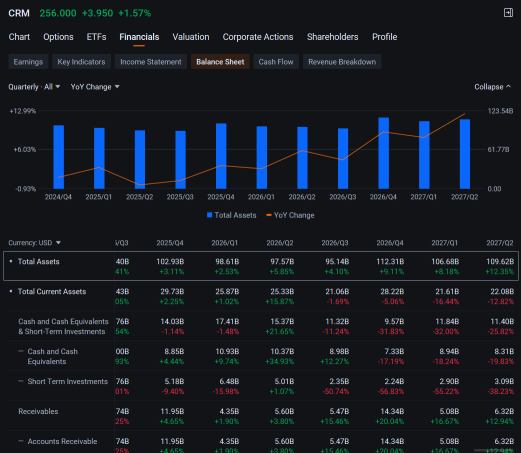Select the Key Indicators sub-tab
The height and width of the screenshot is (453, 521).
(81, 62)
